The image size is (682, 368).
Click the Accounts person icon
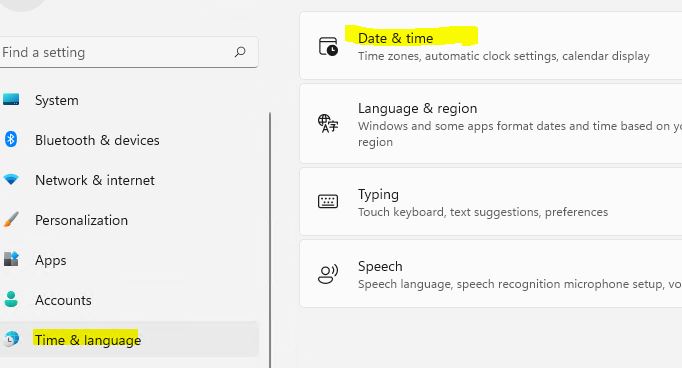11,299
